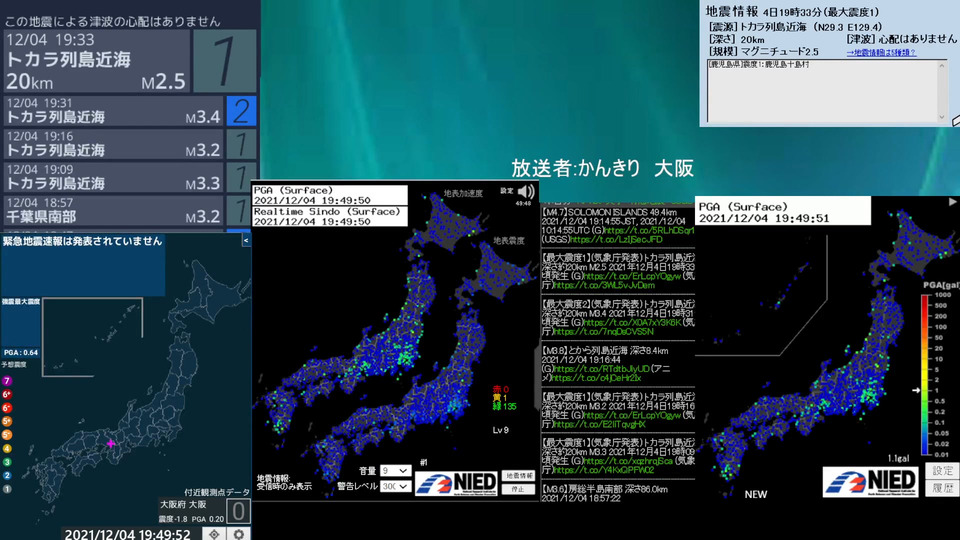
Task: Open the 房総半島南部 M3.6 feed entry
Action: point(618,493)
